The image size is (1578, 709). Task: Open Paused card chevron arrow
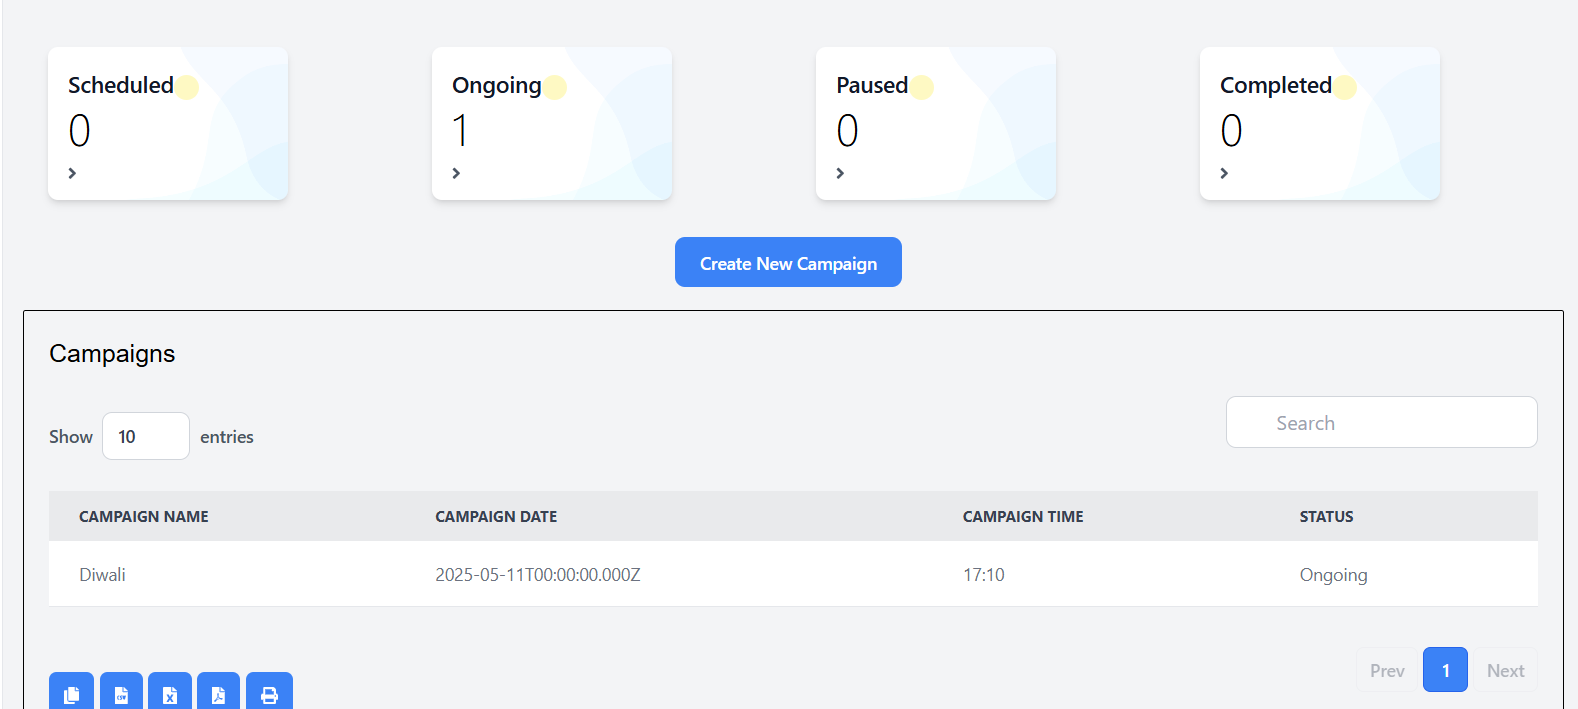tap(840, 173)
